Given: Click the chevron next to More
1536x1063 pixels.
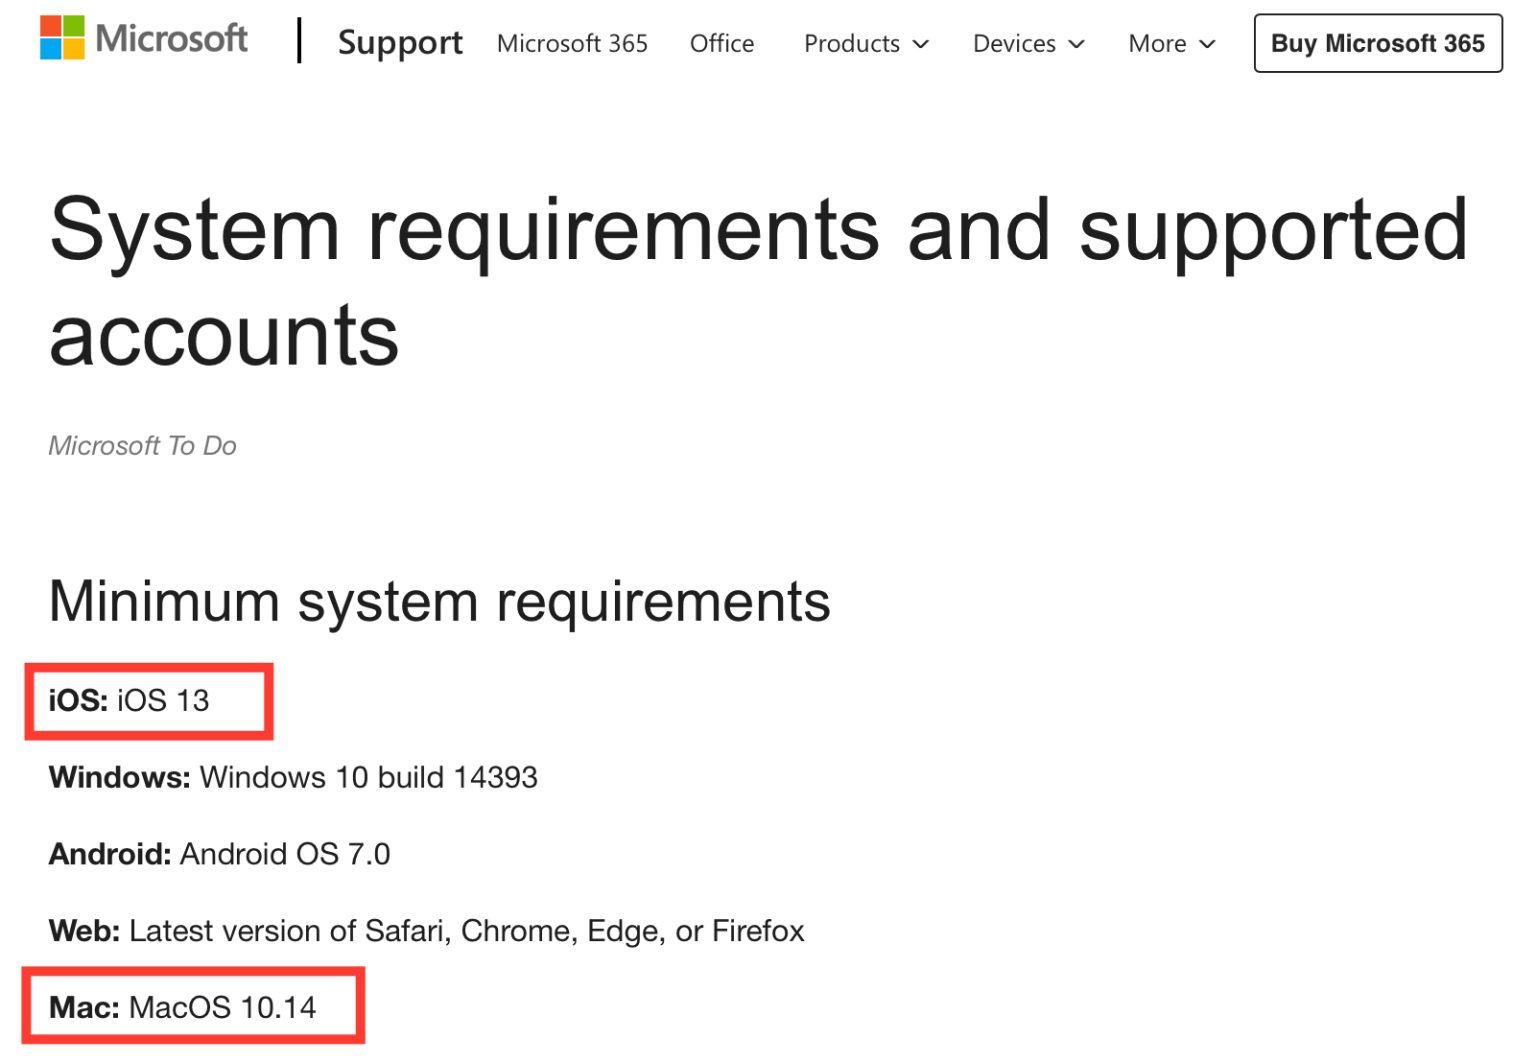Looking at the screenshot, I should point(1207,45).
